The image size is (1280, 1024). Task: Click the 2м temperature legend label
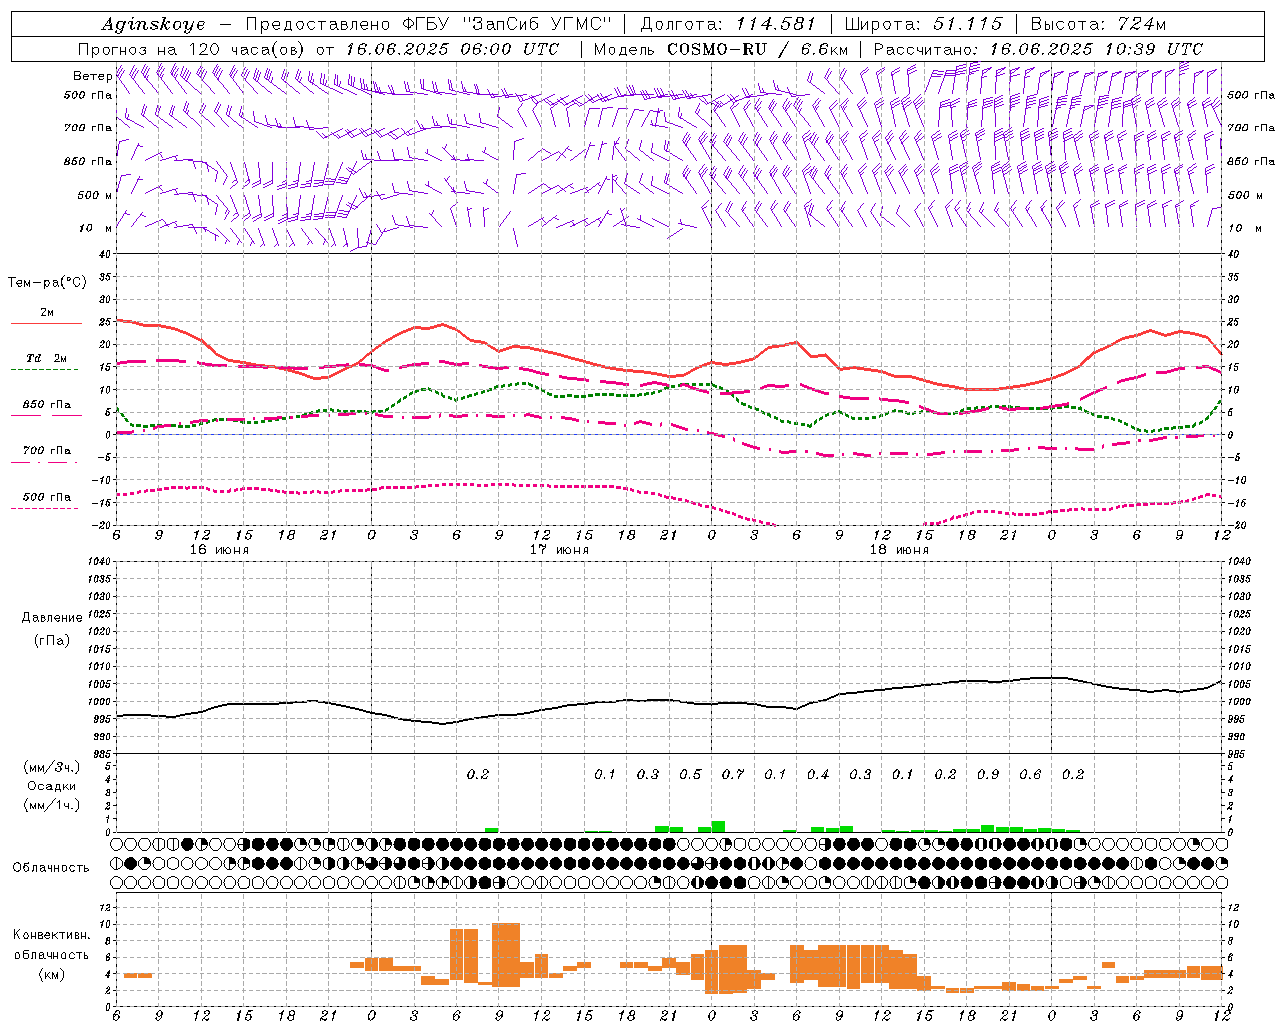[47, 313]
